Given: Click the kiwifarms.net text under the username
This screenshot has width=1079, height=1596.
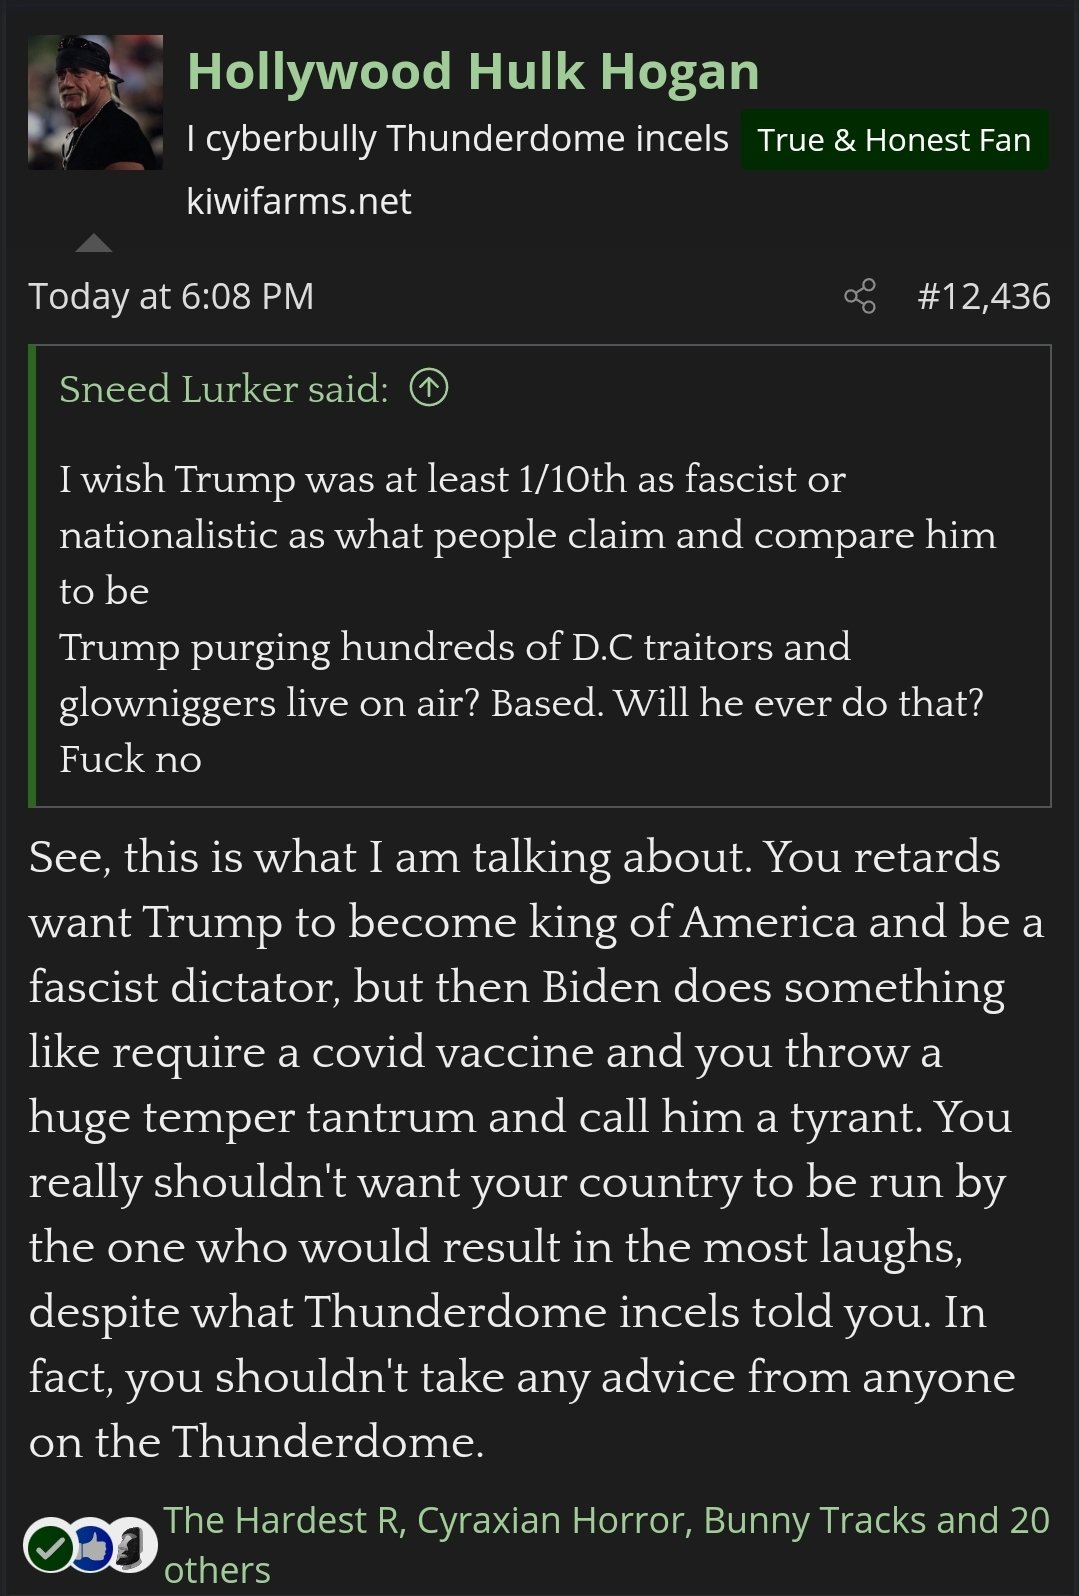Looking at the screenshot, I should coord(298,202).
